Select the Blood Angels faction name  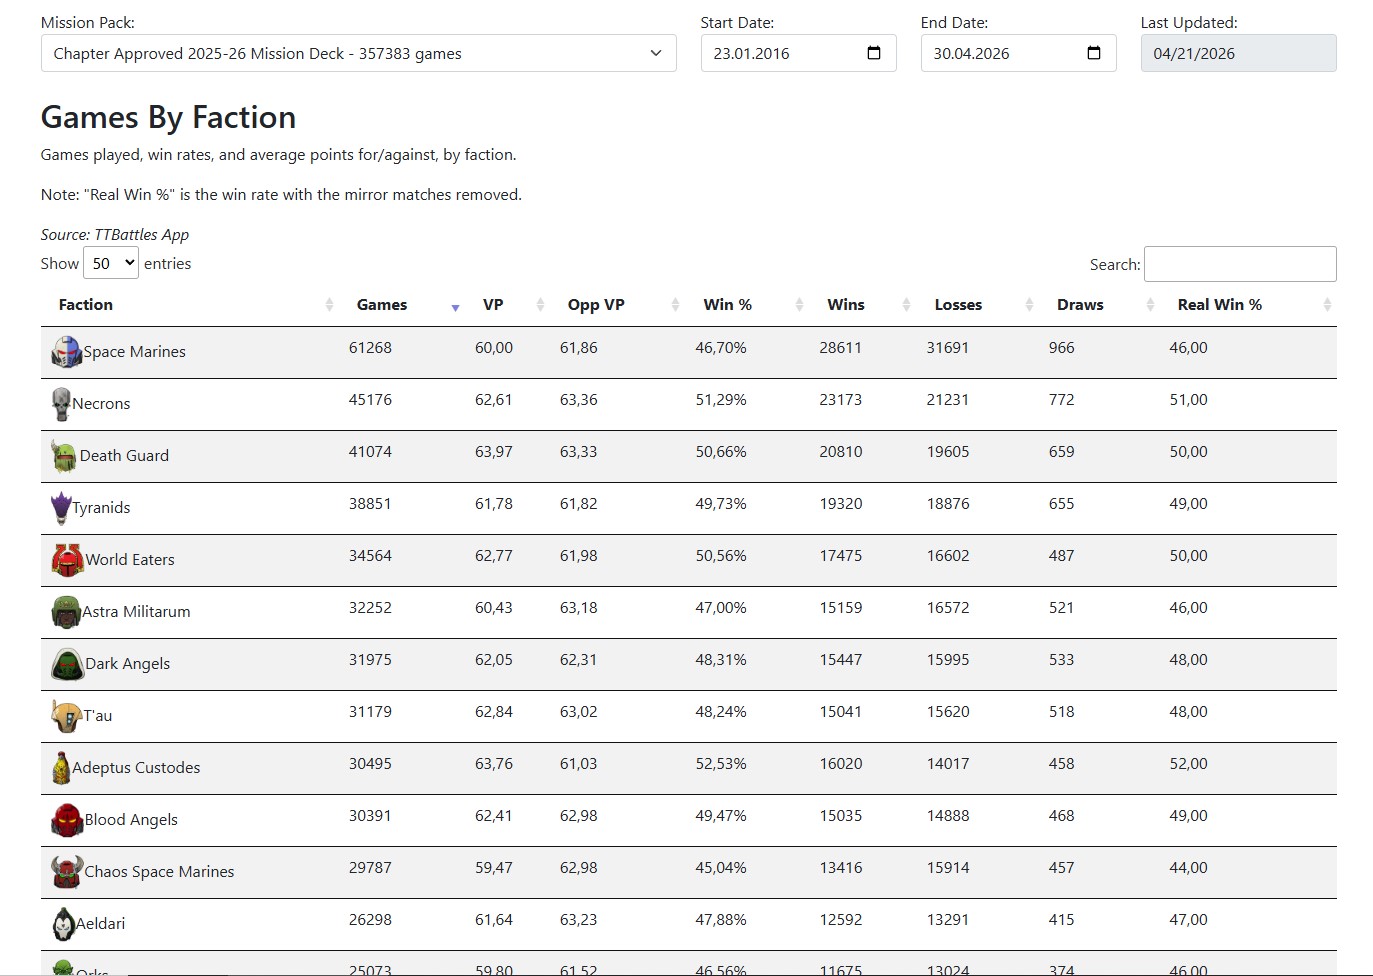131,820
